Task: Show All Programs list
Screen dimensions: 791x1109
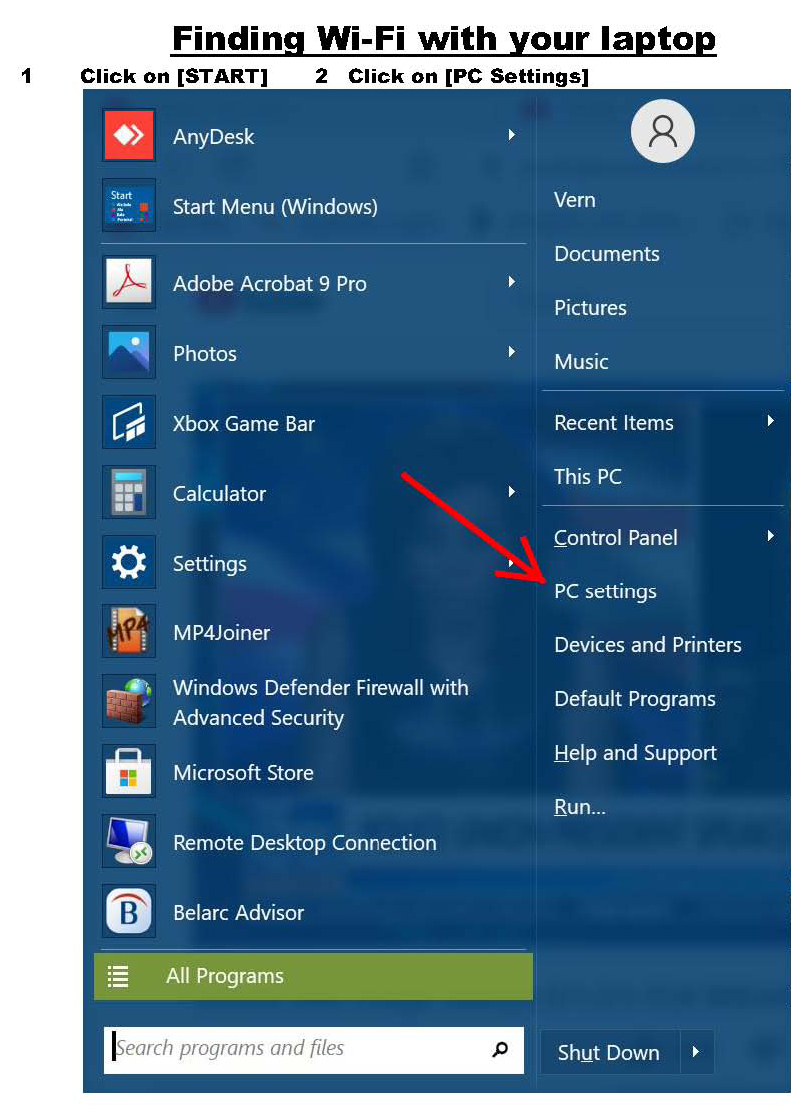Action: (x=313, y=976)
